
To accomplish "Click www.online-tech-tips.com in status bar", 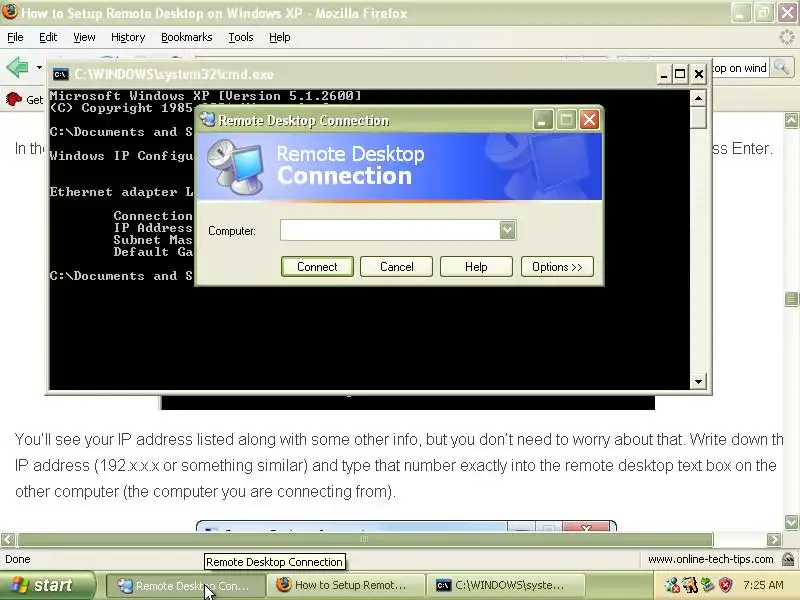I will coord(711,559).
